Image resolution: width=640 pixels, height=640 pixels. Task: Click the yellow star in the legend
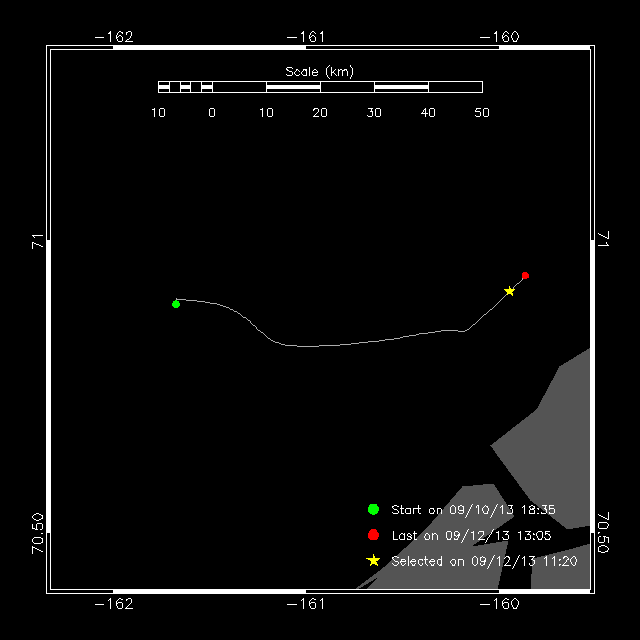point(374,561)
